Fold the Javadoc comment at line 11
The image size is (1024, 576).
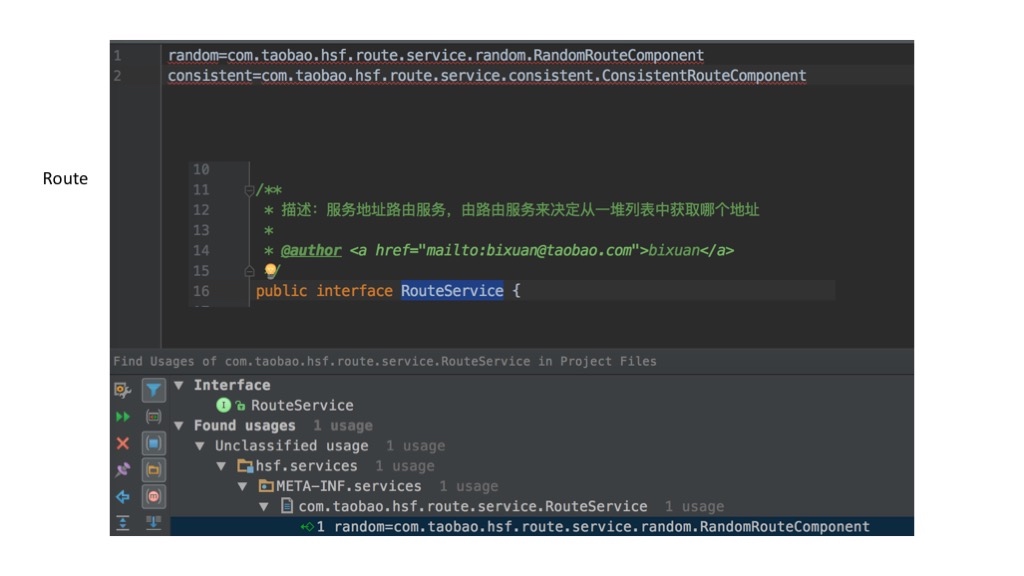click(249, 190)
